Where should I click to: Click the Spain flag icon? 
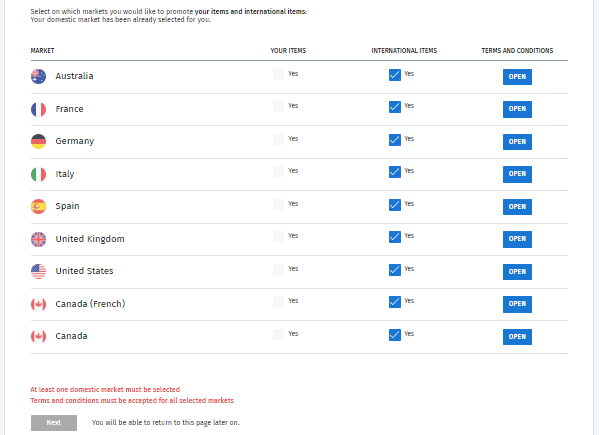pyautogui.click(x=38, y=206)
